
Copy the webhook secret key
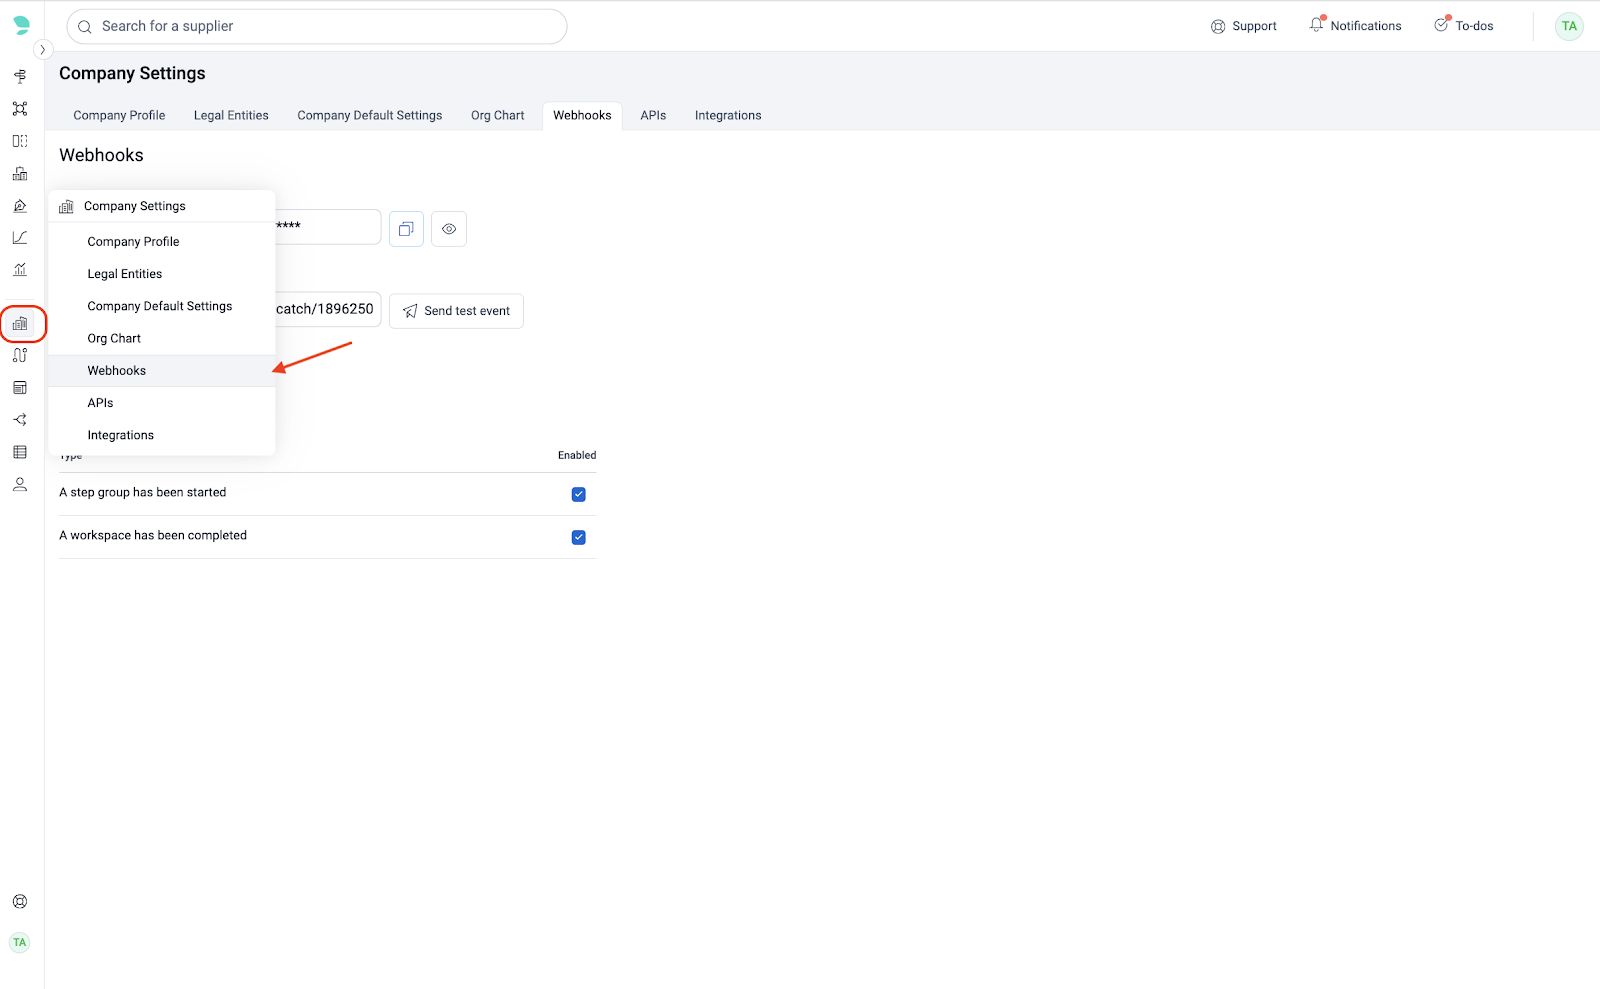pyautogui.click(x=406, y=229)
